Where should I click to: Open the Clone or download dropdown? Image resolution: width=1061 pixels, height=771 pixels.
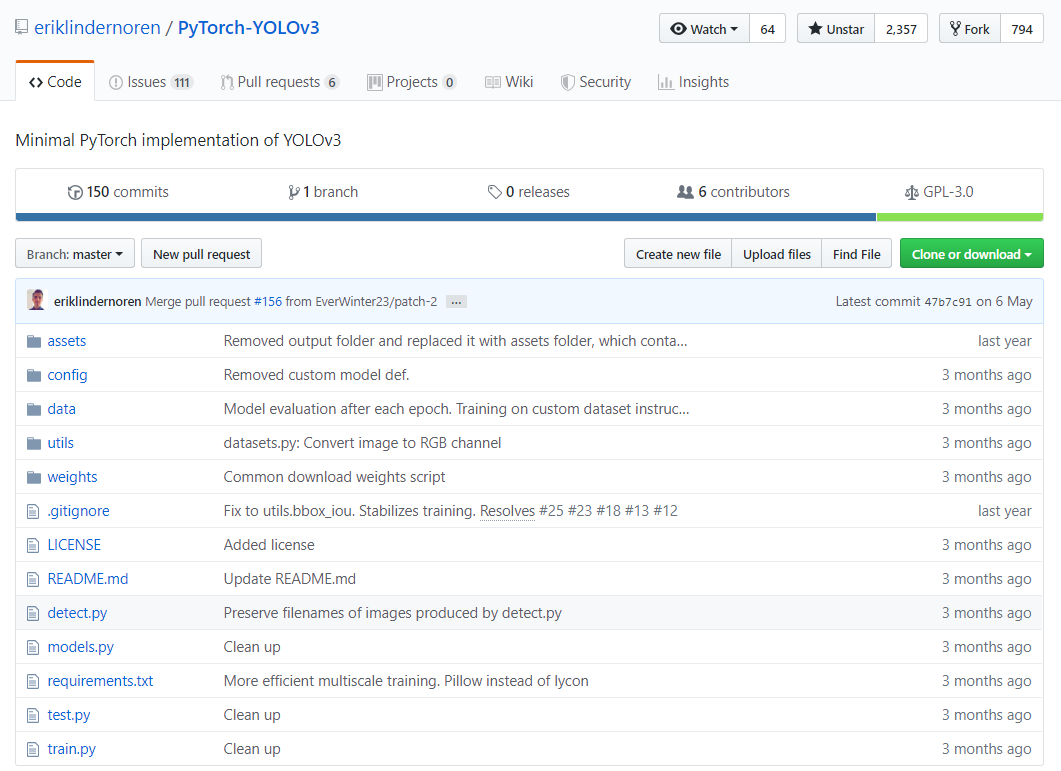(x=971, y=253)
